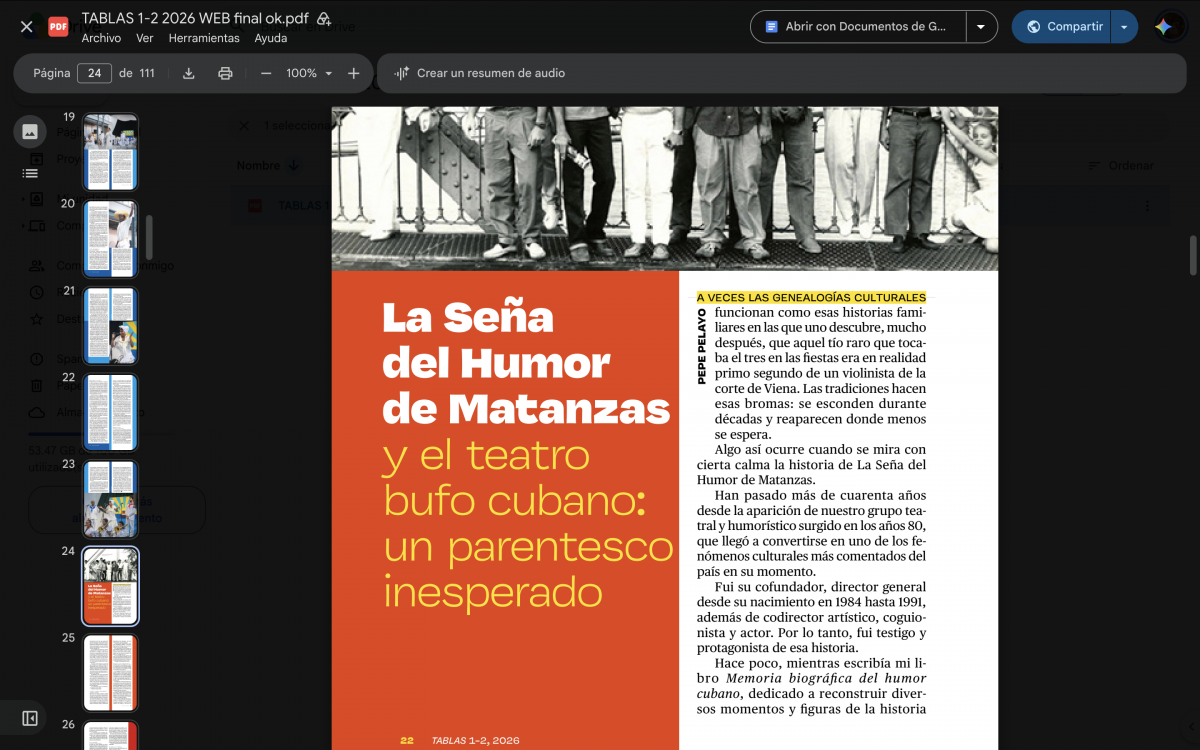
Task: Open page 26 thumbnail
Action: pyautogui.click(x=110, y=736)
